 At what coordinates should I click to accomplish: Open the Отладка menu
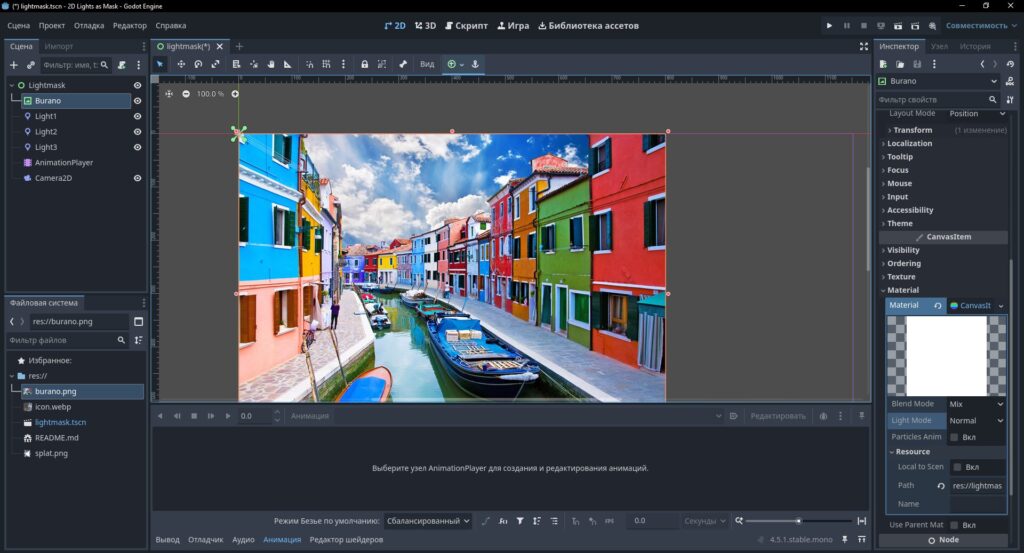tap(89, 25)
